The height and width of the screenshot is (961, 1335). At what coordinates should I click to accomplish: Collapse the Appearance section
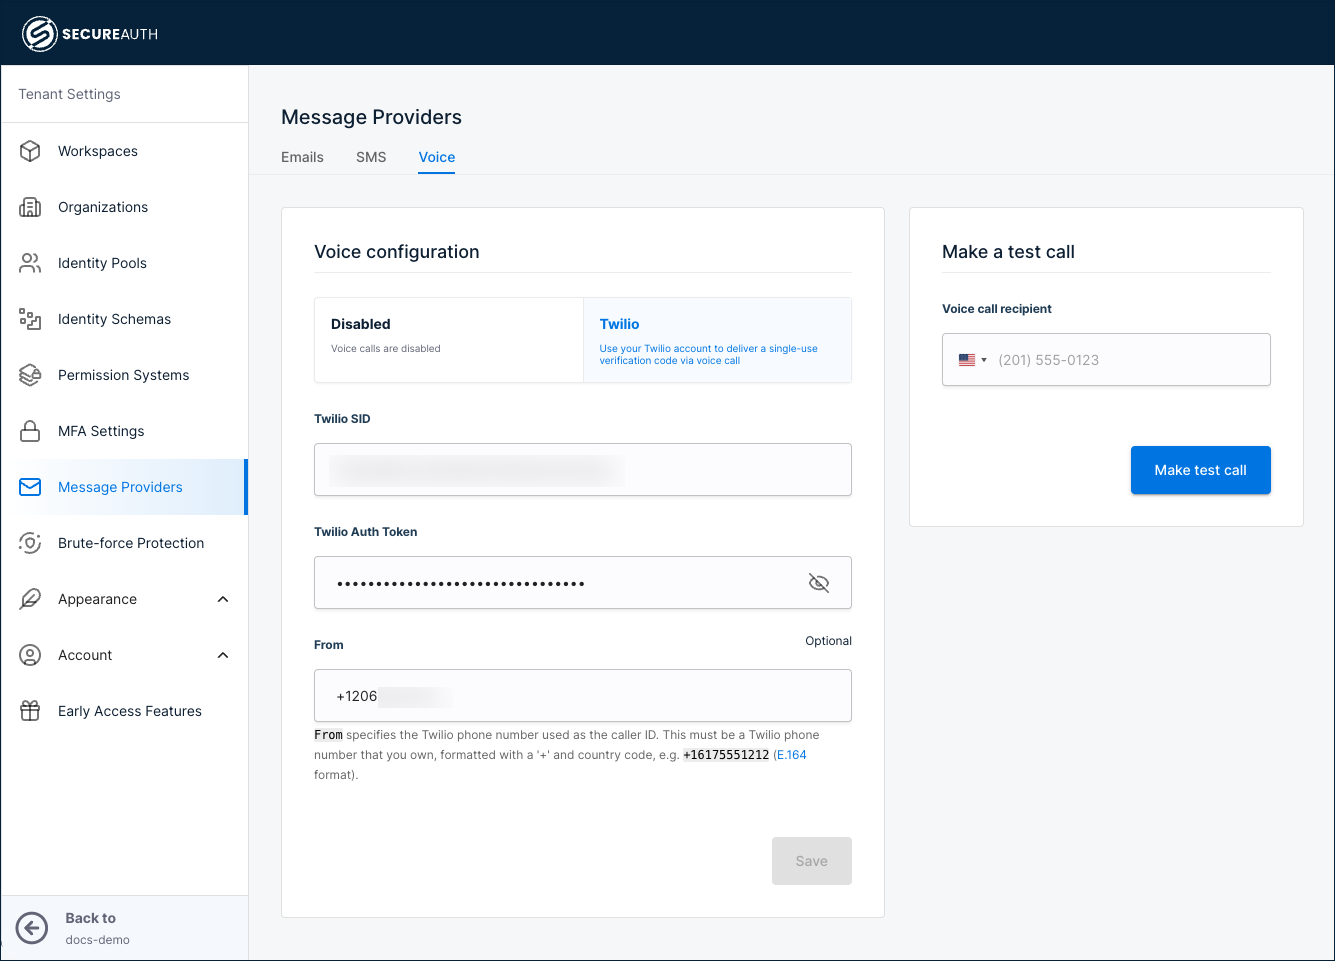pos(224,599)
